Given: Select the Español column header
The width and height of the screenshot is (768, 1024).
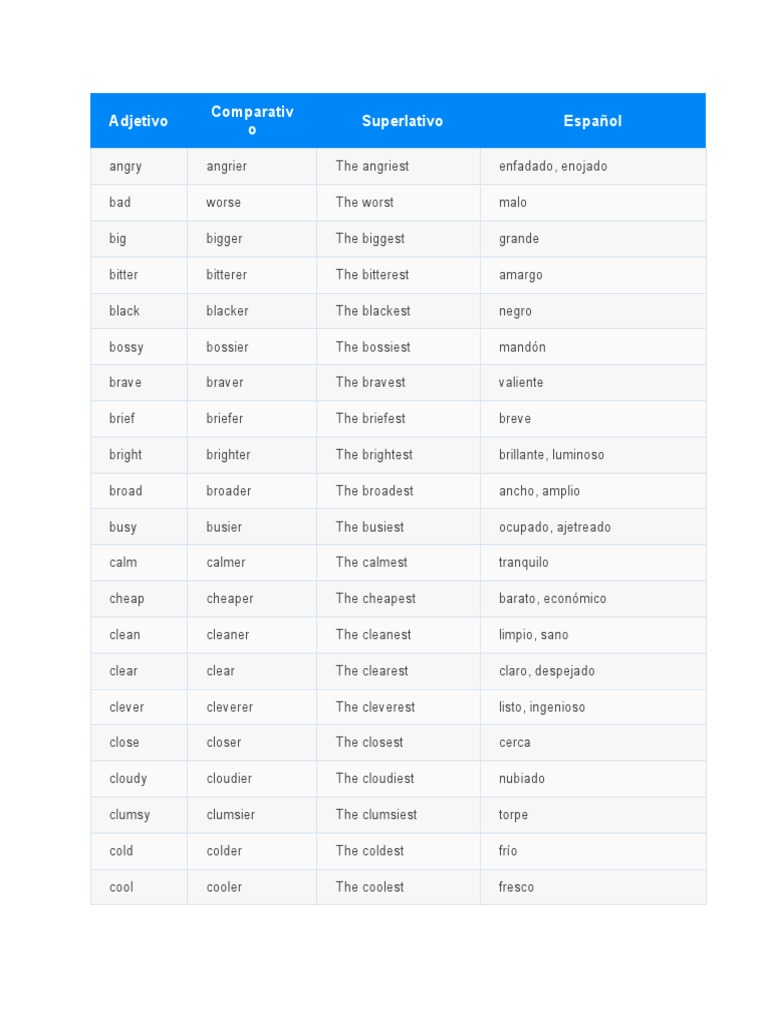Looking at the screenshot, I should pyautogui.click(x=592, y=121).
